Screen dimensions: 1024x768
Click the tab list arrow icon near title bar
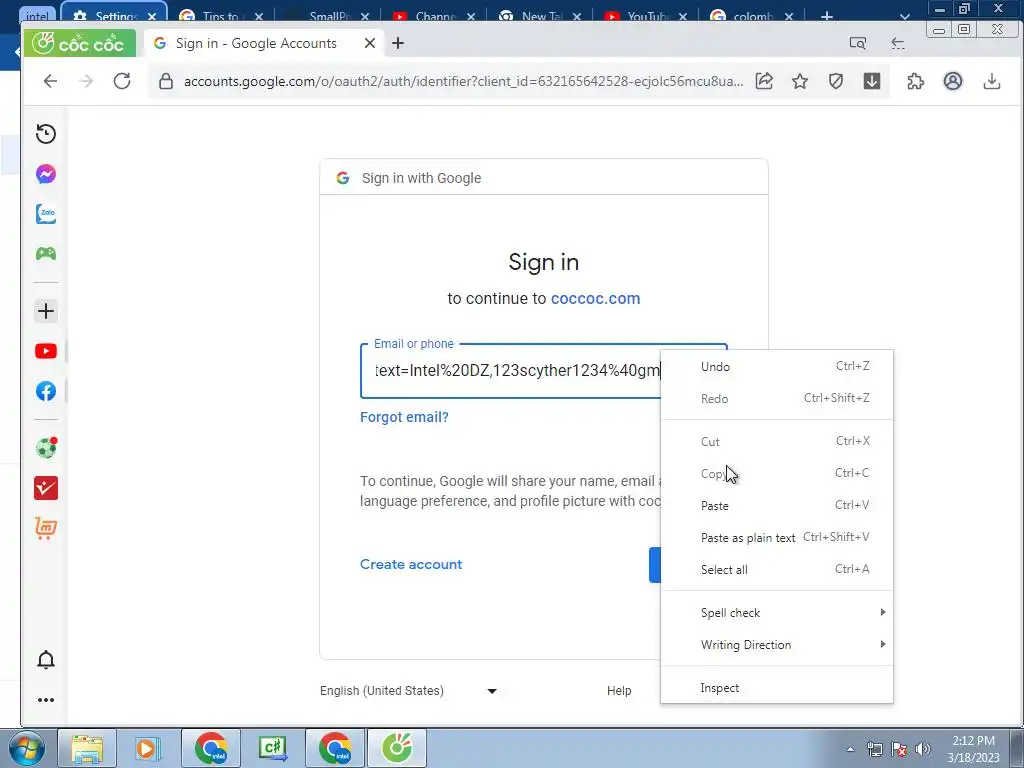pyautogui.click(x=898, y=43)
